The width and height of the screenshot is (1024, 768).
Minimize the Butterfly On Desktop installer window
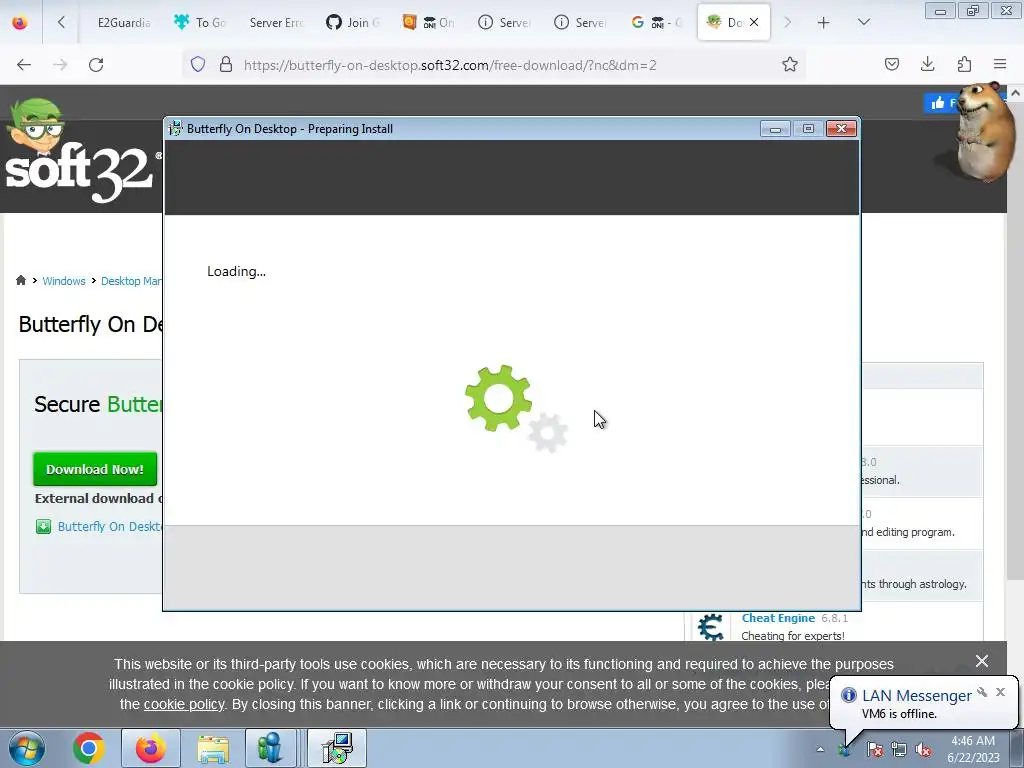(775, 129)
